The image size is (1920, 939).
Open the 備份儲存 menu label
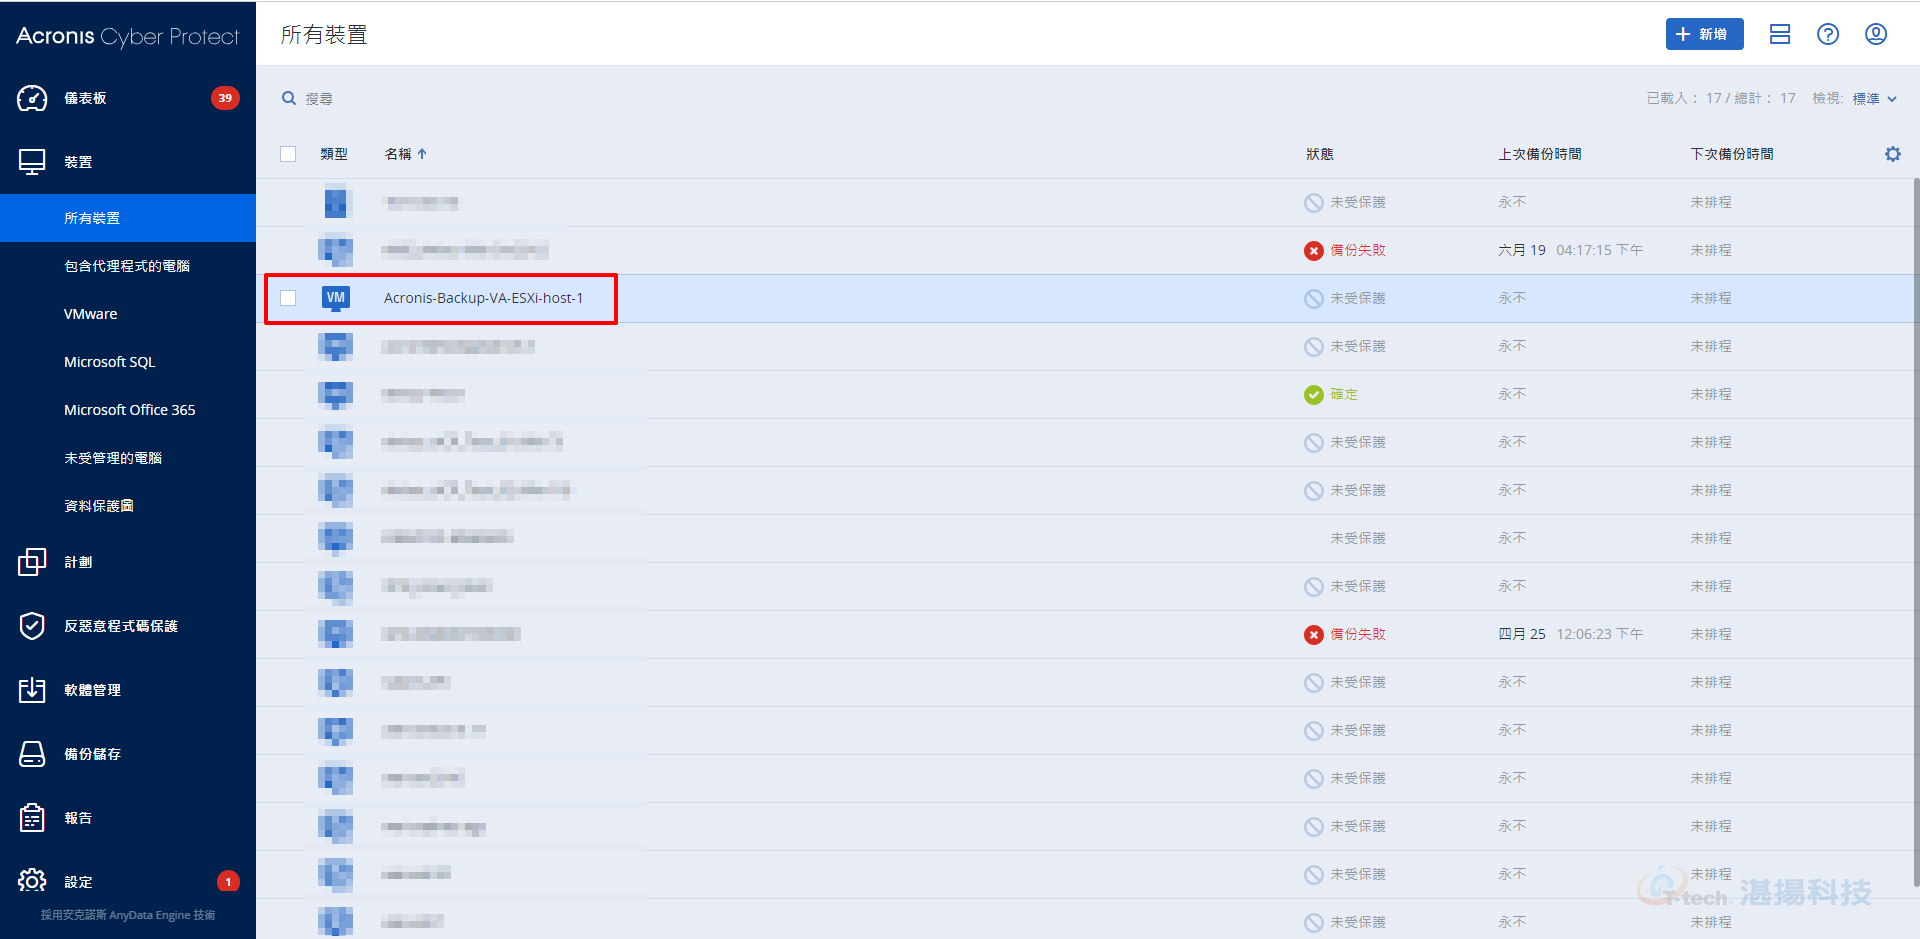click(x=92, y=754)
